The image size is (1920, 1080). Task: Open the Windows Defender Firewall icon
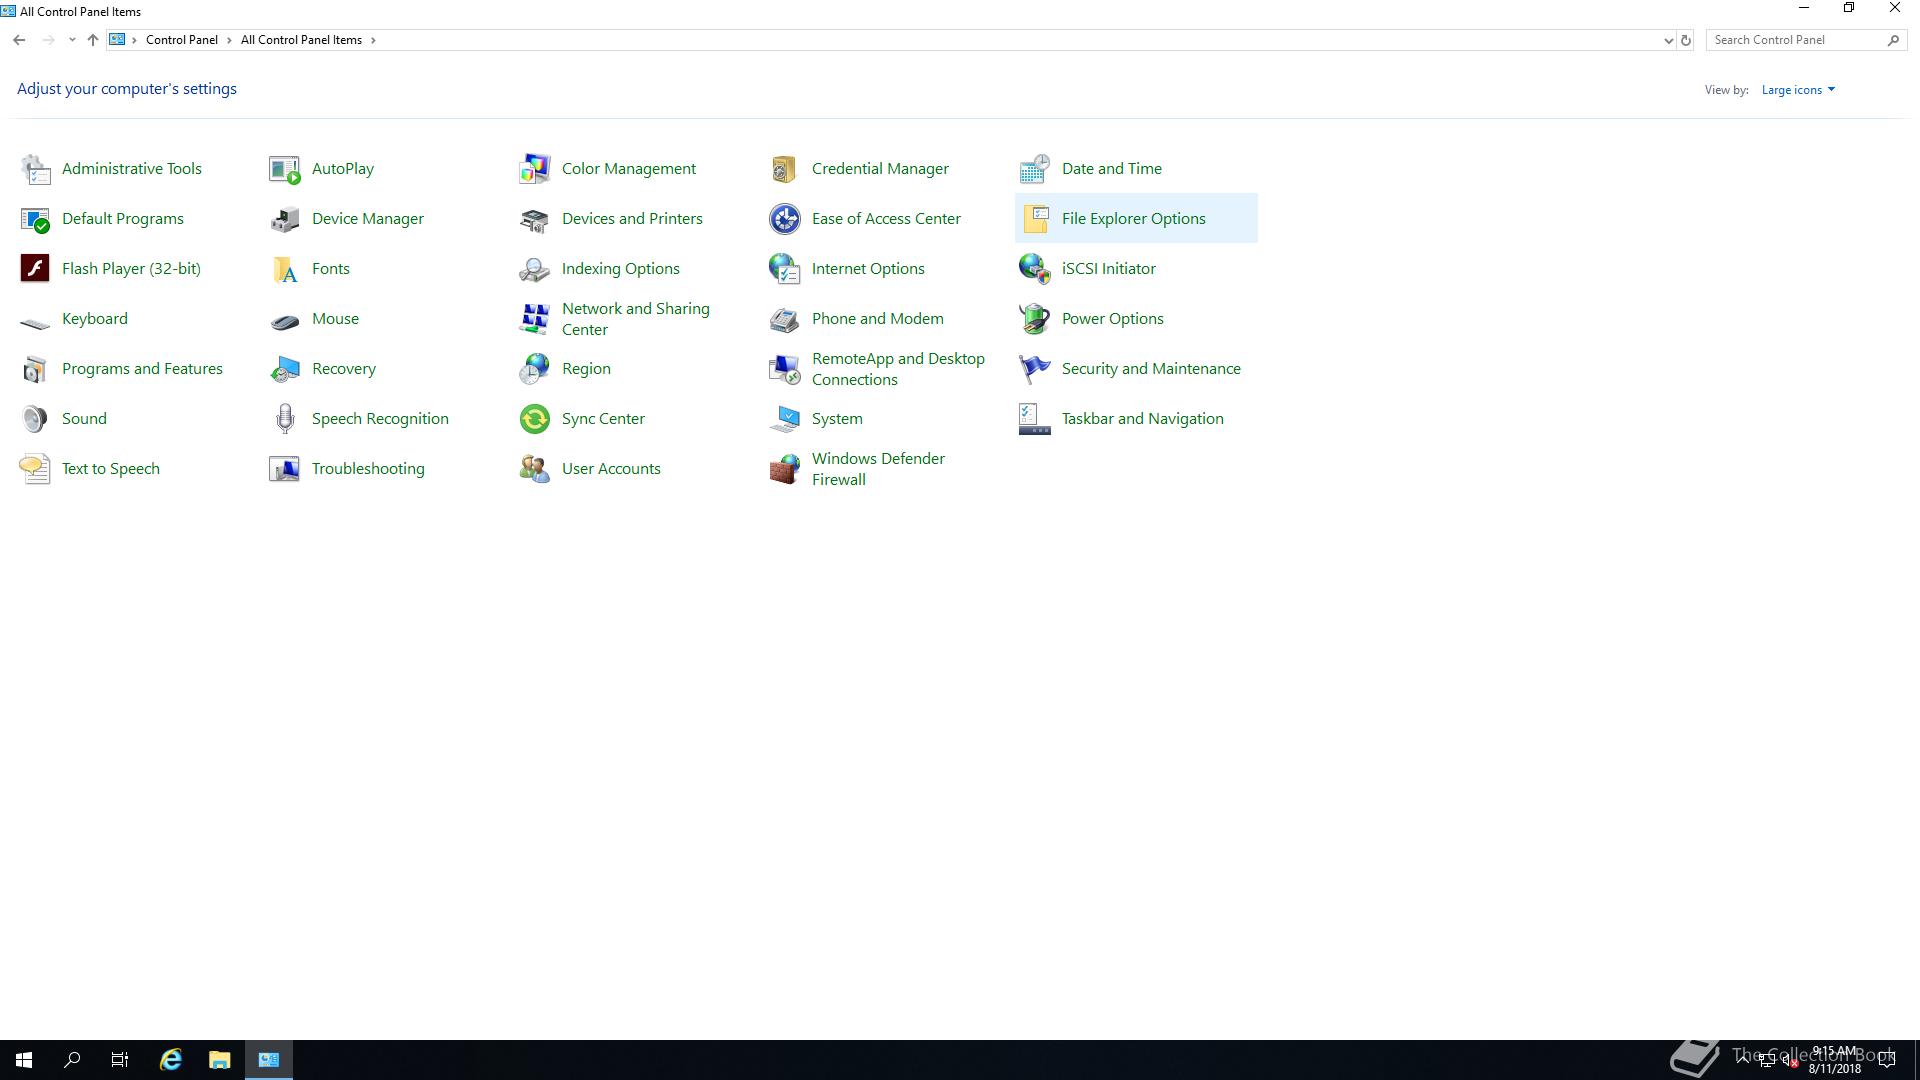(x=785, y=469)
